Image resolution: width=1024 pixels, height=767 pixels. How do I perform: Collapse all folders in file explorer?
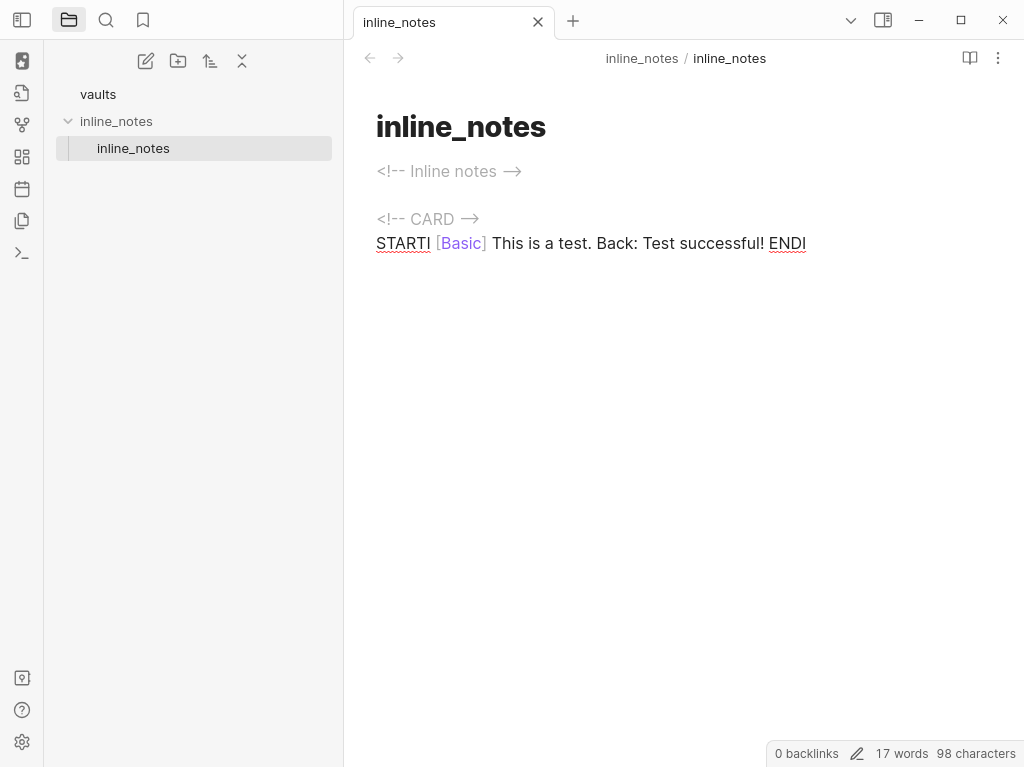click(x=242, y=61)
